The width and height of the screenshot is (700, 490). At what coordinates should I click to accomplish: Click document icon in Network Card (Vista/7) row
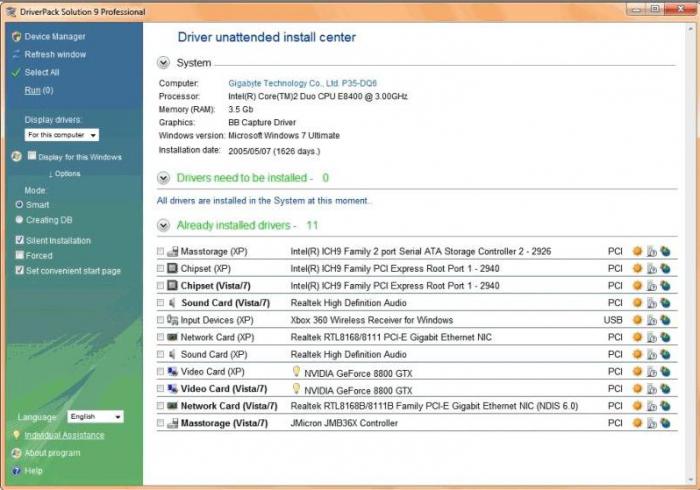coord(652,406)
